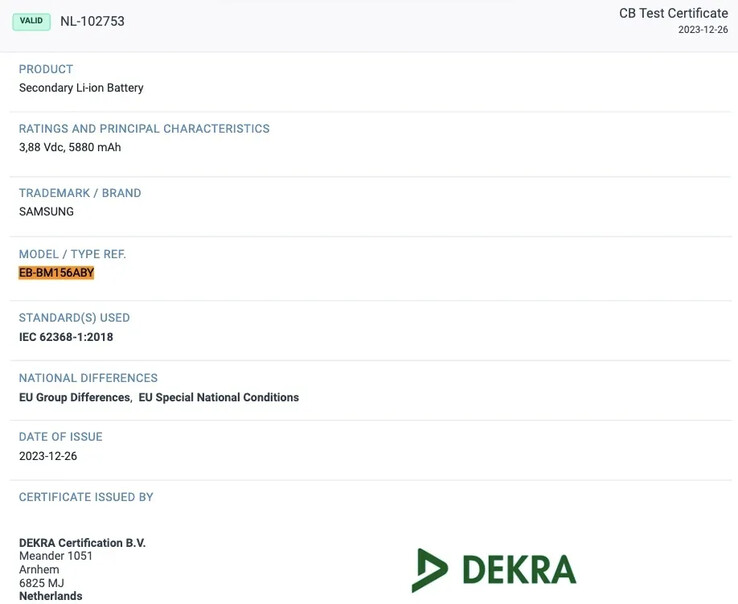Image resolution: width=738 pixels, height=604 pixels.
Task: Click DEKRA Certification B.V. issuer name
Action: [x=82, y=543]
